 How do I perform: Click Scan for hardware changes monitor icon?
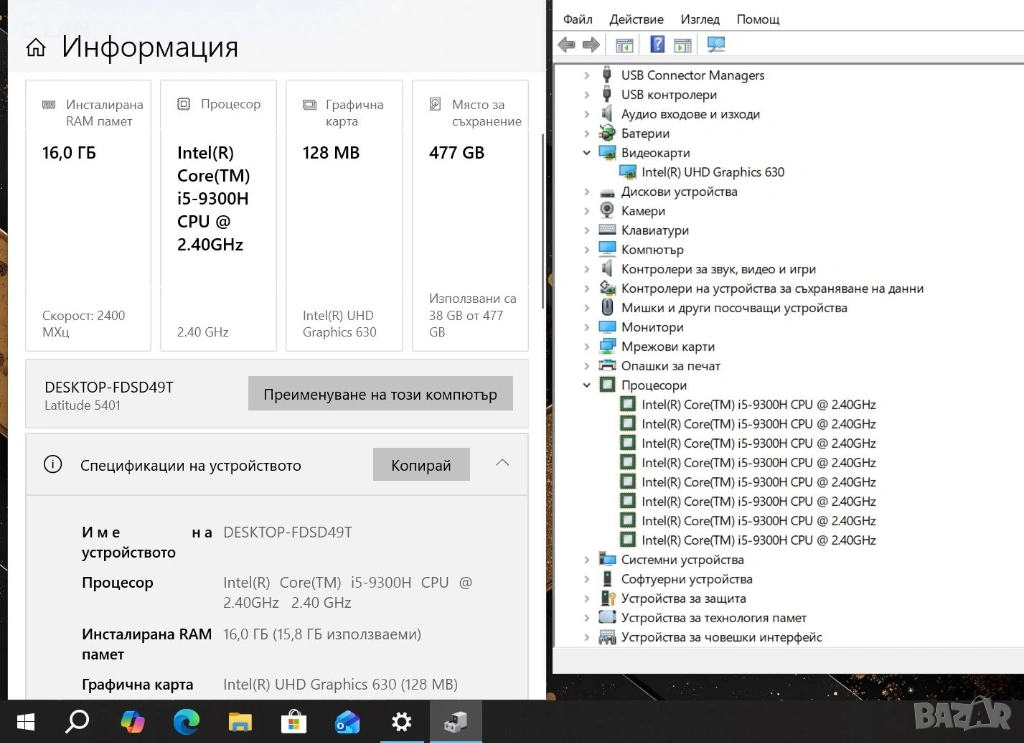pyautogui.click(x=716, y=44)
